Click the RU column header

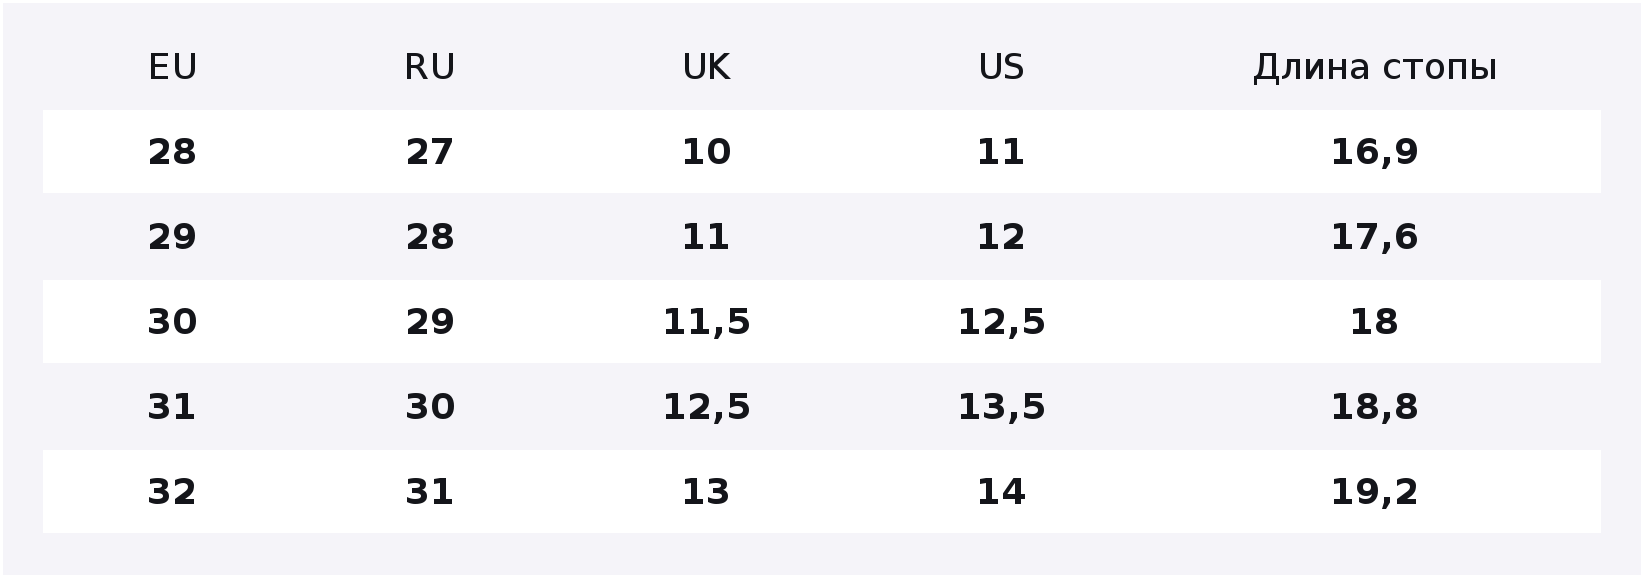[430, 67]
